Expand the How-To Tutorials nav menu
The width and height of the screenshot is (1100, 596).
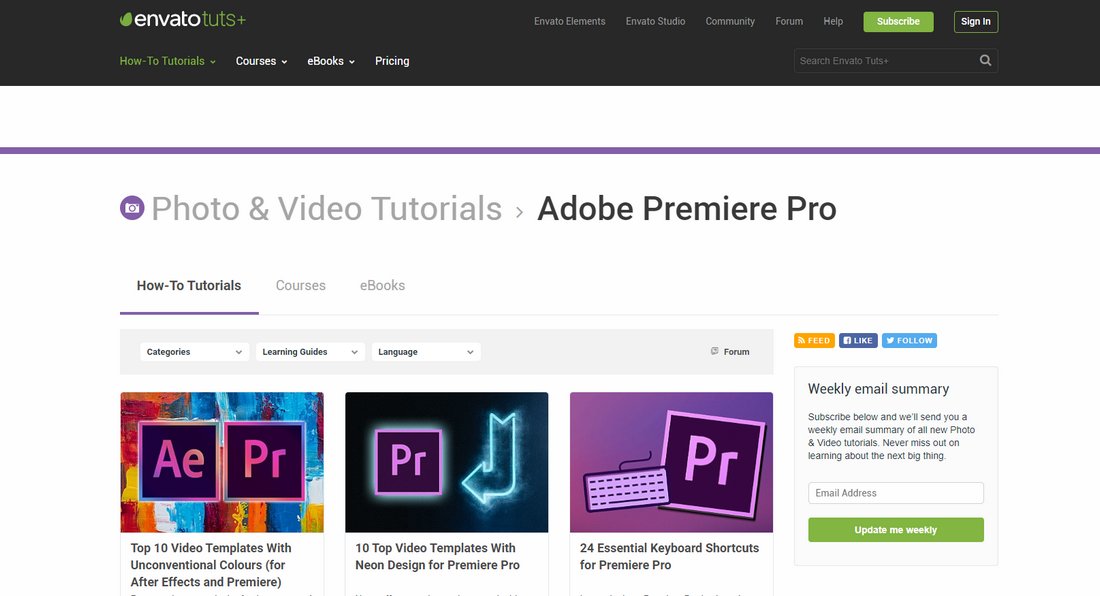167,61
